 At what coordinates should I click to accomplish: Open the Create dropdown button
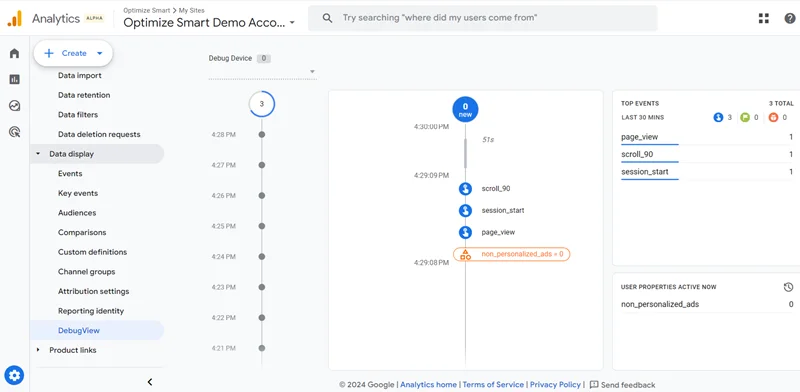(x=73, y=53)
